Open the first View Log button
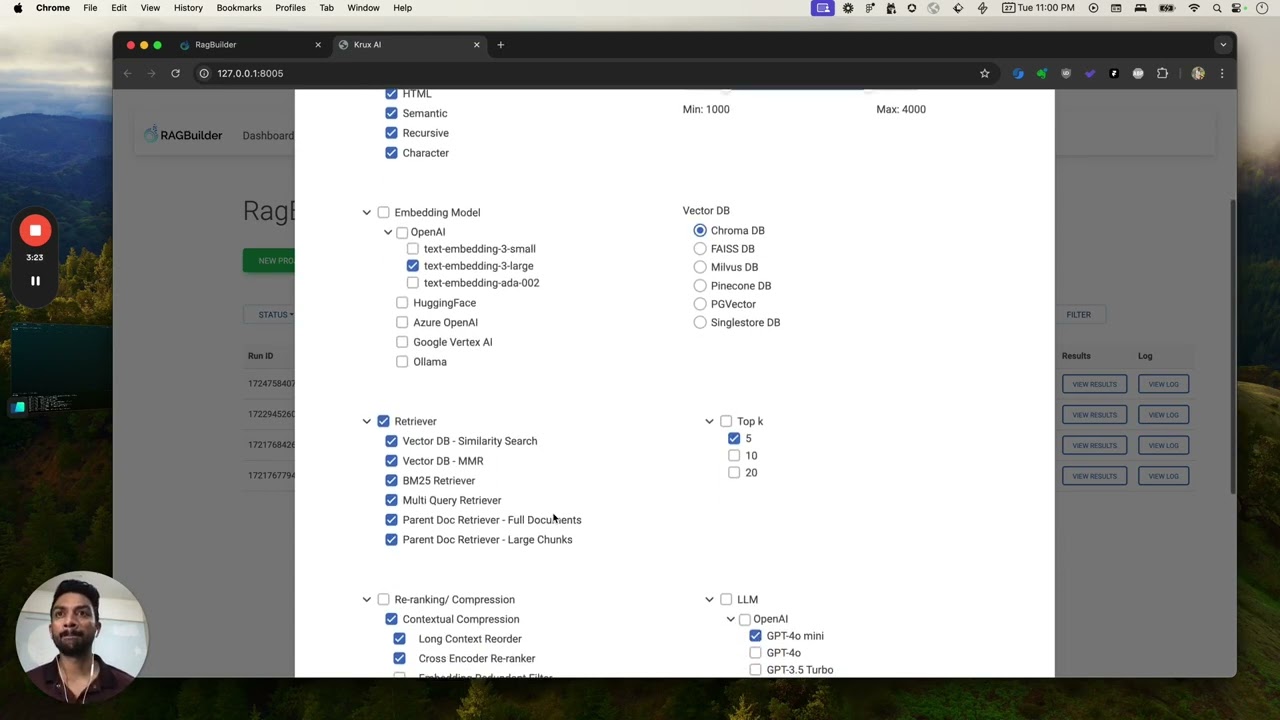1280x720 pixels. click(1163, 384)
